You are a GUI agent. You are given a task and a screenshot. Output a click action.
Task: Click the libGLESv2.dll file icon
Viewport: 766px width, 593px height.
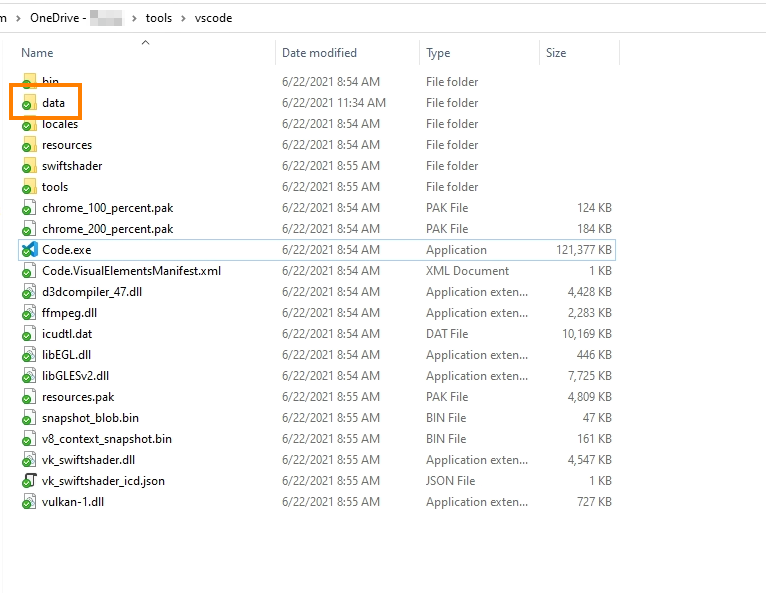[29, 376]
